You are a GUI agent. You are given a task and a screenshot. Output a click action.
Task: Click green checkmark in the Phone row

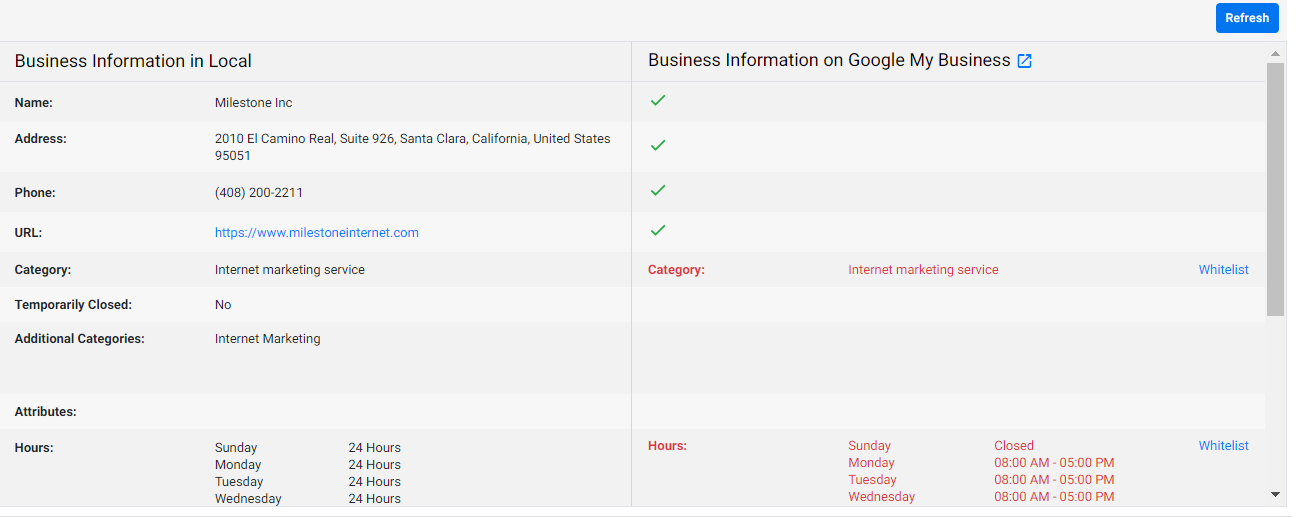pos(658,190)
